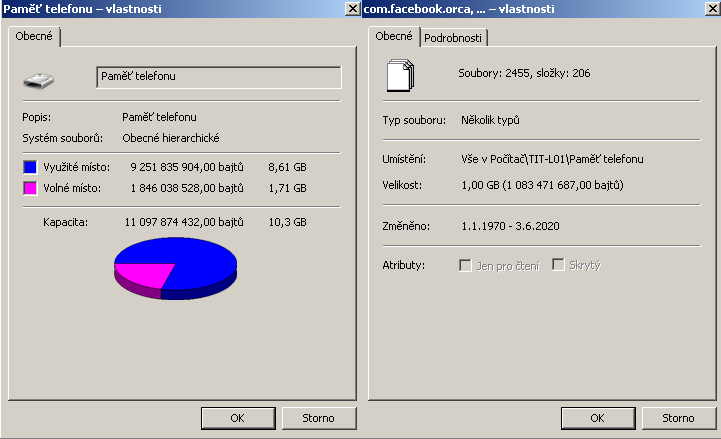Click the Paměť telefonu name field
This screenshot has height=439, width=721.
pyautogui.click(x=219, y=77)
